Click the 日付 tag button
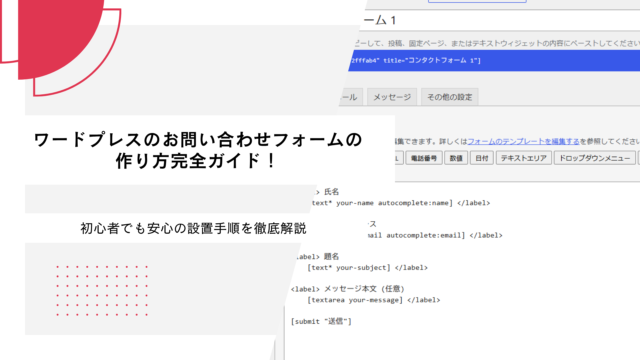 pyautogui.click(x=482, y=158)
